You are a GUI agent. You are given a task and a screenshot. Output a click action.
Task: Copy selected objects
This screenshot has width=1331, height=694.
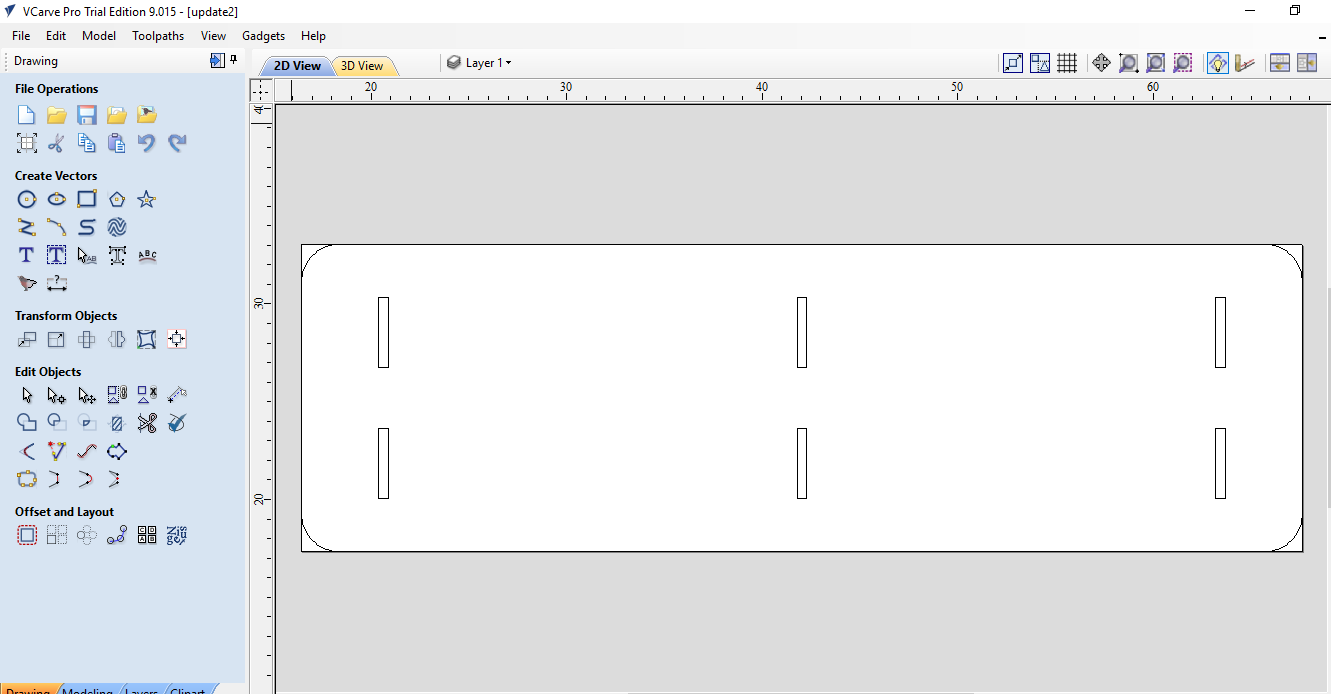point(87,143)
